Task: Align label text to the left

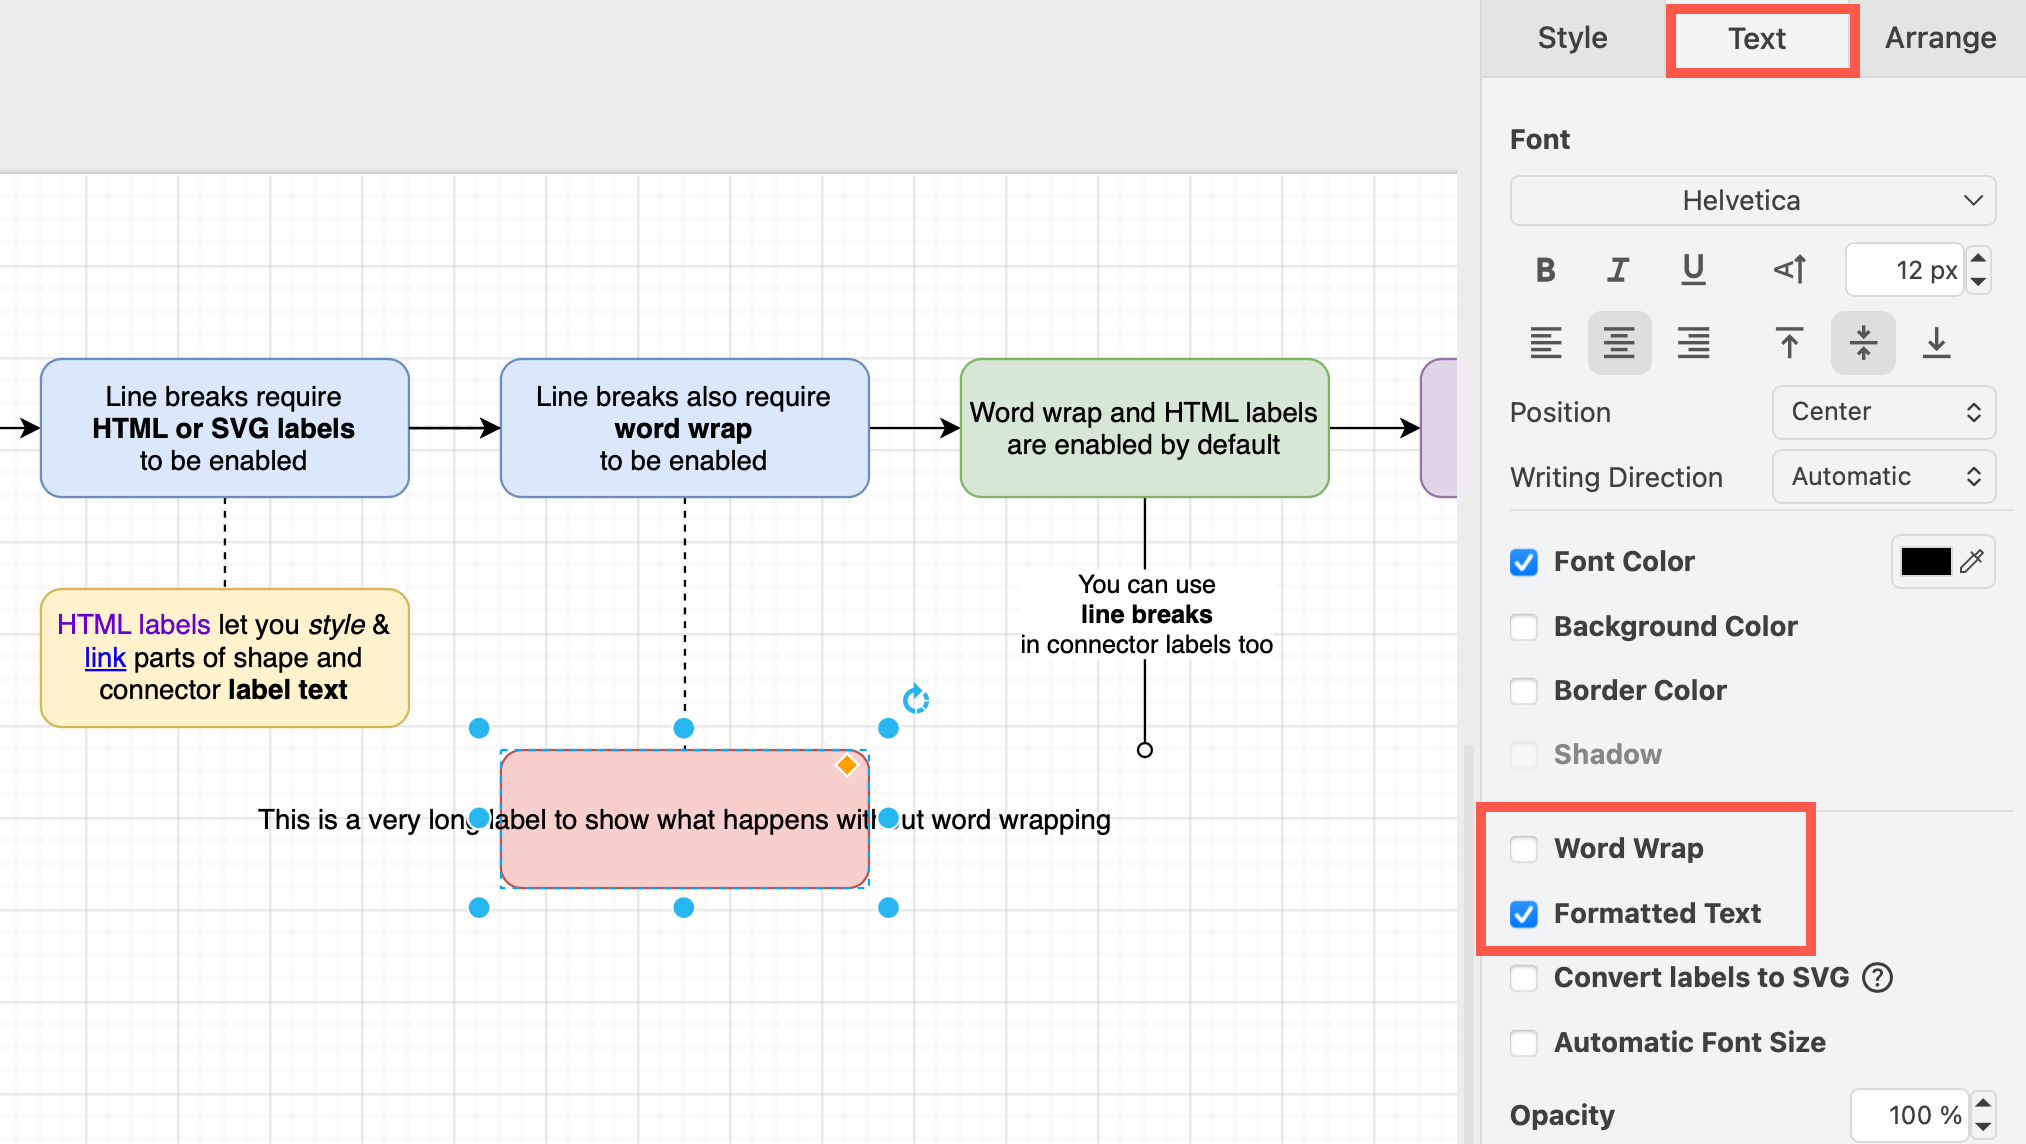Action: [x=1545, y=343]
